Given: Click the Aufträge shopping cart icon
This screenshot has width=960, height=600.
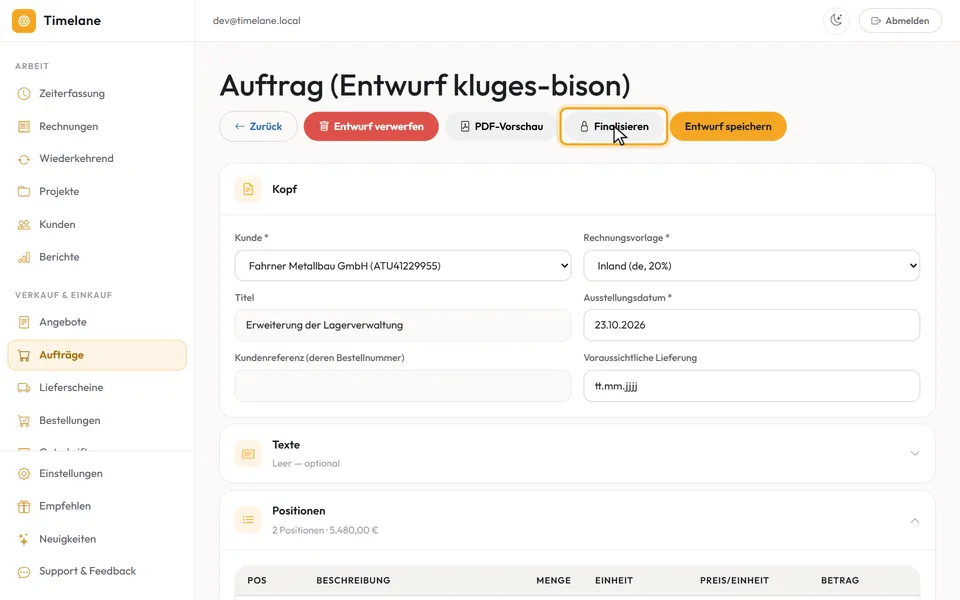Looking at the screenshot, I should [24, 355].
